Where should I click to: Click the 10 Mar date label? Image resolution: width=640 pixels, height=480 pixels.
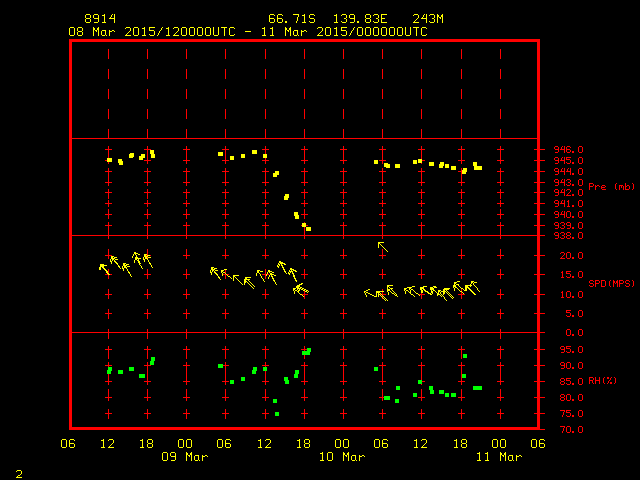(341, 457)
